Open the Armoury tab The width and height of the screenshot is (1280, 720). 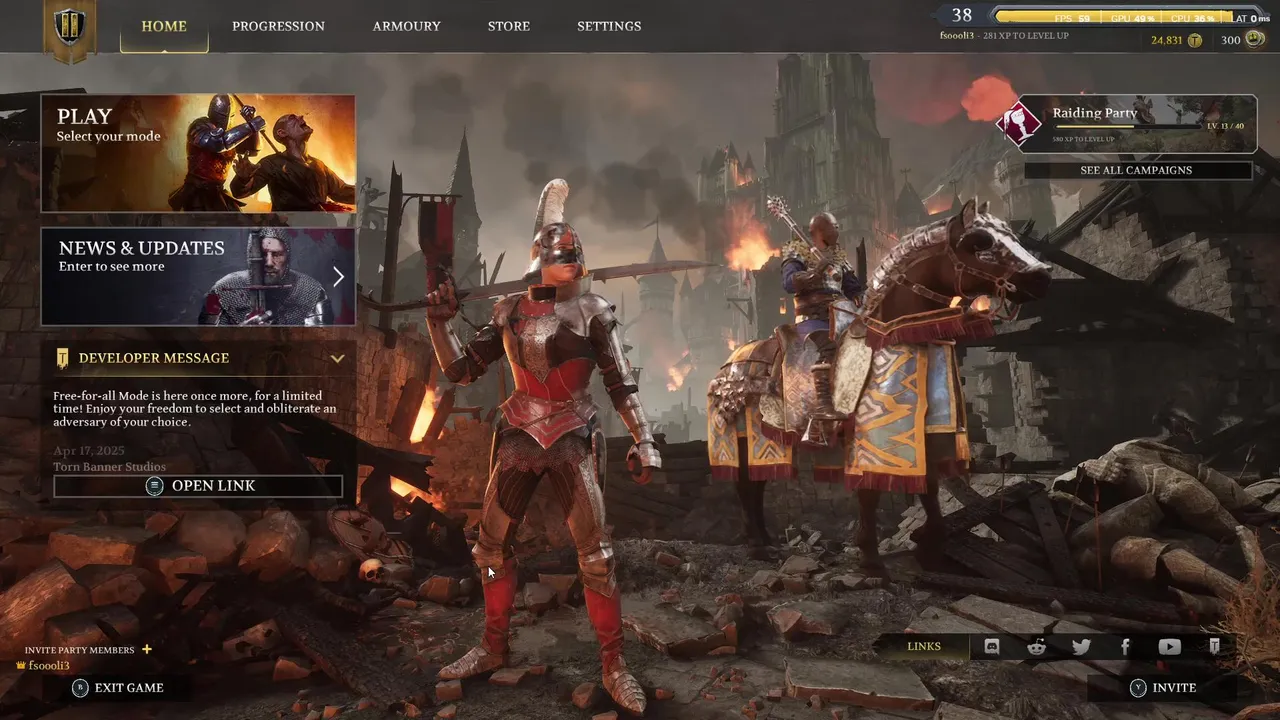pos(406,26)
